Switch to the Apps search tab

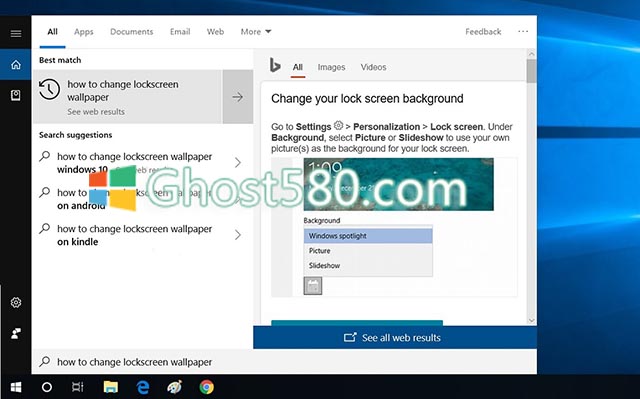coord(84,32)
